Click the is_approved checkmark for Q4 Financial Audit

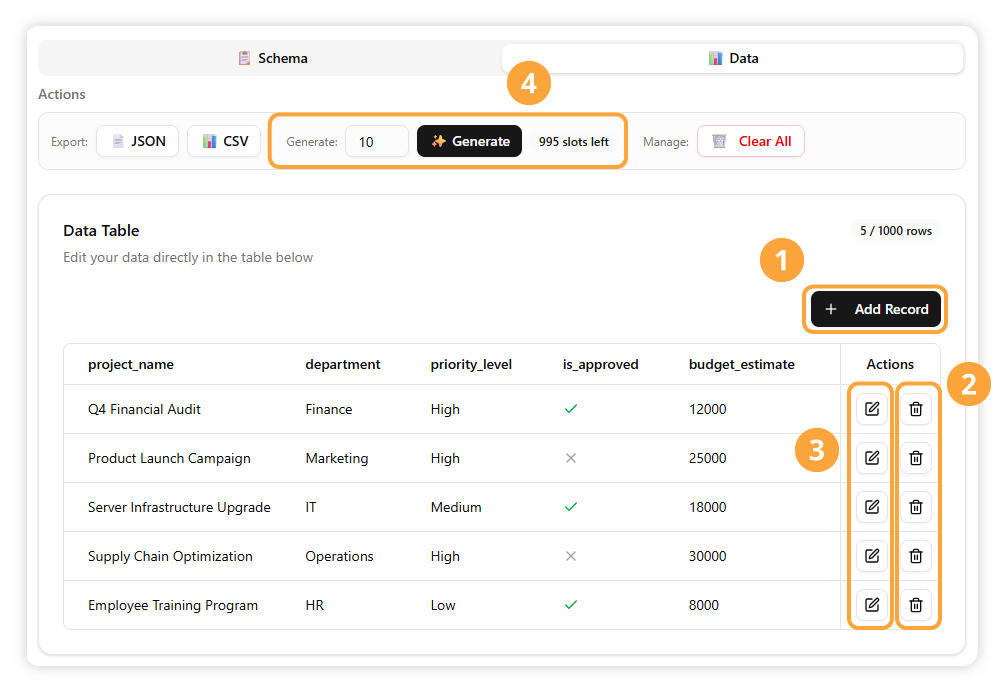[571, 409]
